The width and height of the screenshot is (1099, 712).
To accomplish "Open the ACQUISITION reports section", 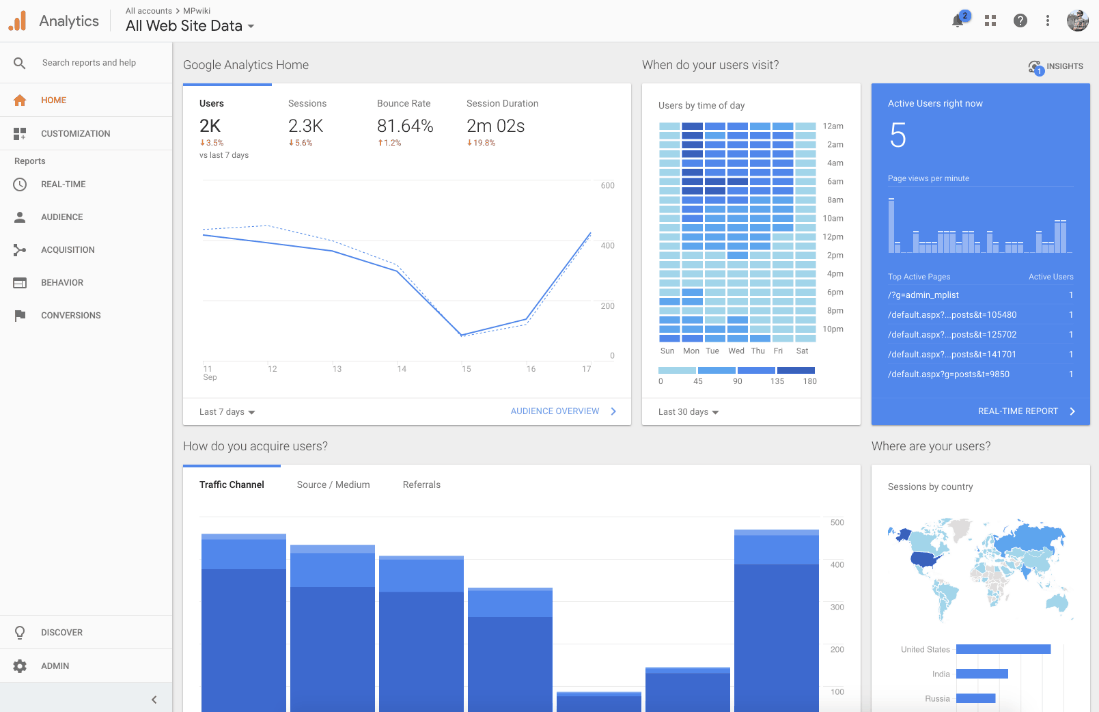I will (86, 250).
